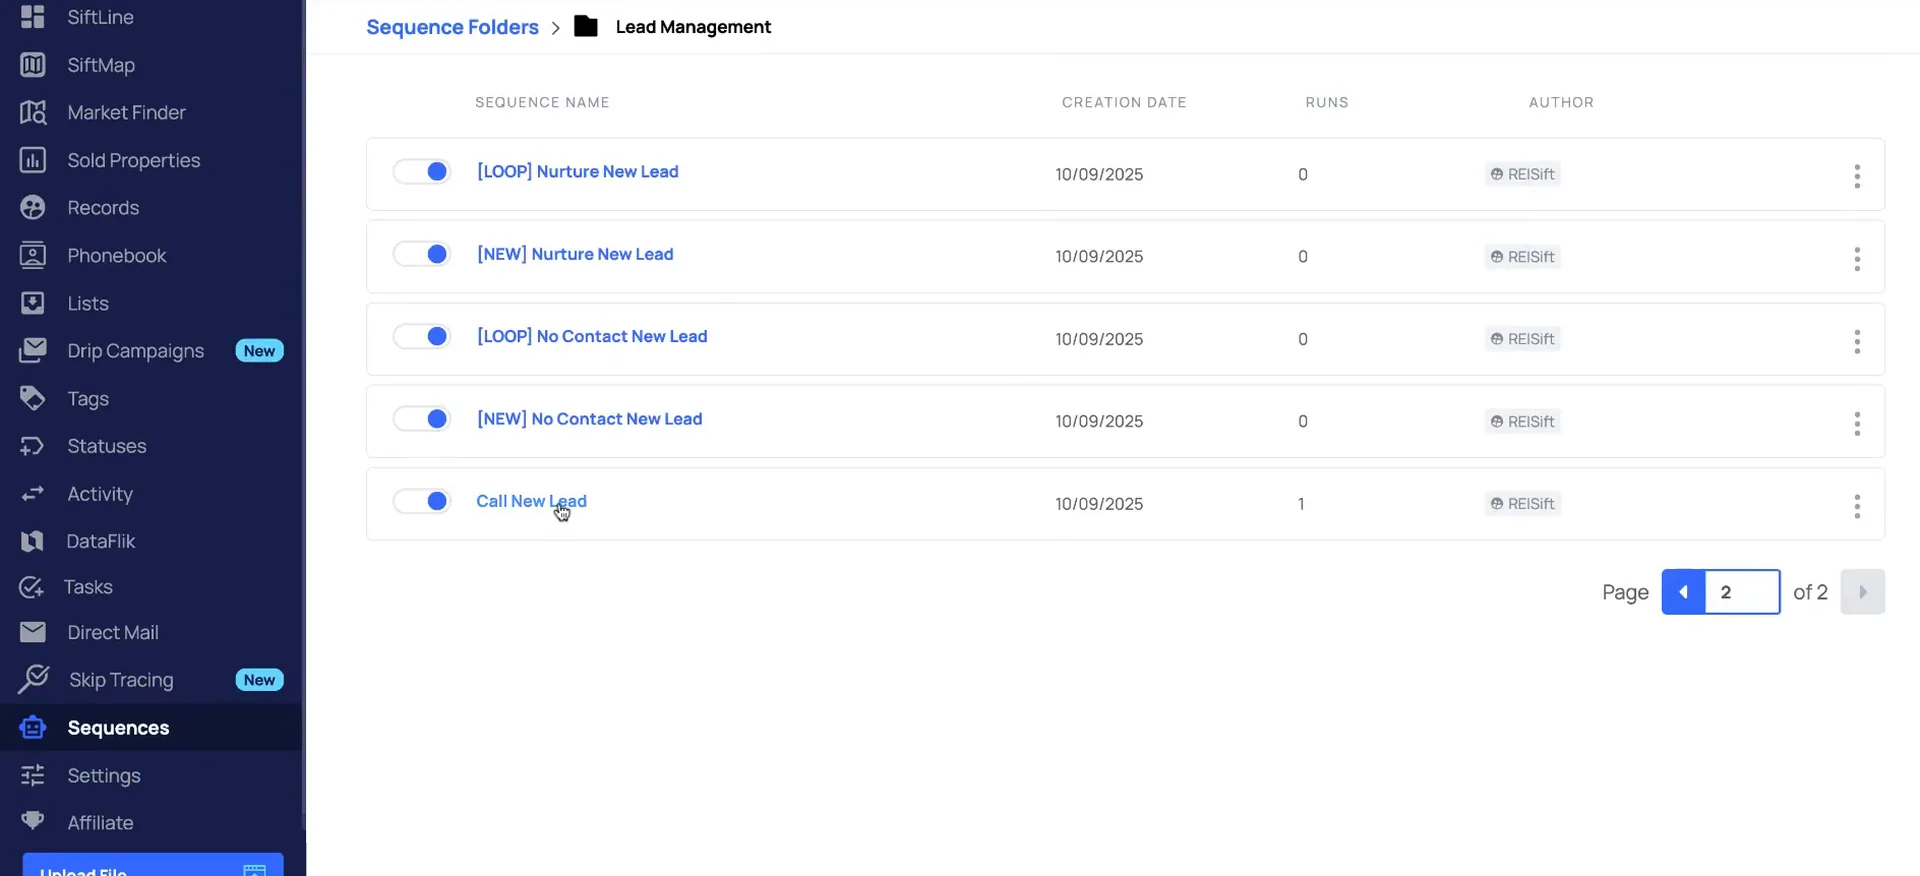The height and width of the screenshot is (876, 1920).
Task: Click the Tasks checkmark icon
Action: [31, 587]
